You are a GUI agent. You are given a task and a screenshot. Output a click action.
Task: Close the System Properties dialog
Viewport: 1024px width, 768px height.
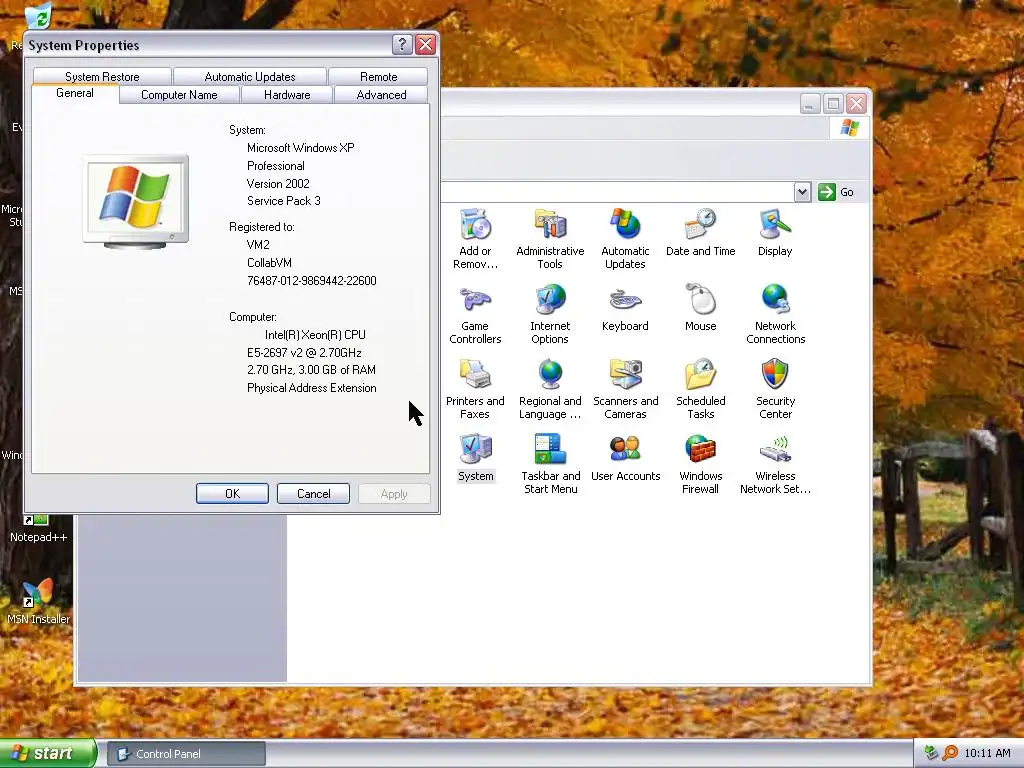(x=425, y=44)
